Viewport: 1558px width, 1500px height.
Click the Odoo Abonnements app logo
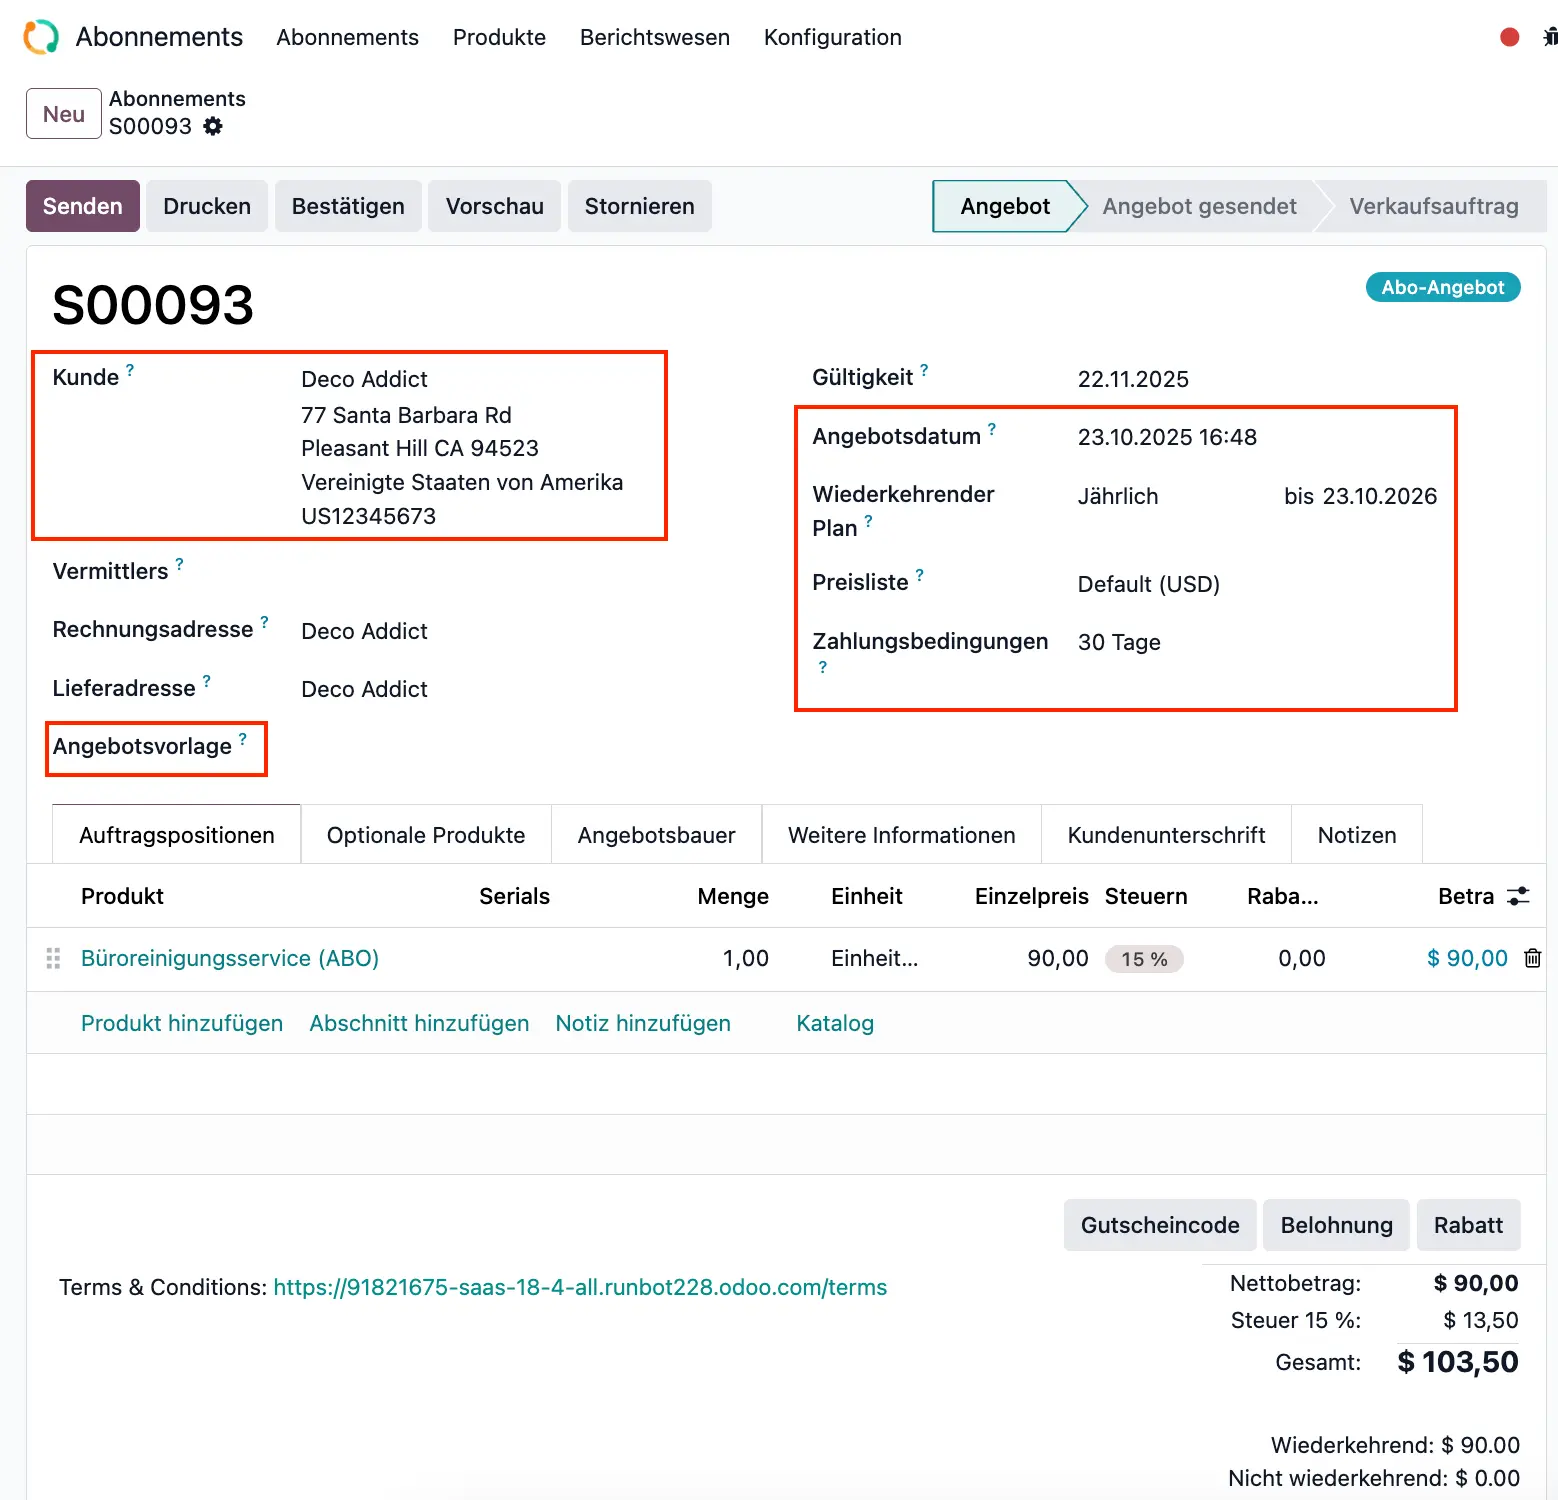41,37
